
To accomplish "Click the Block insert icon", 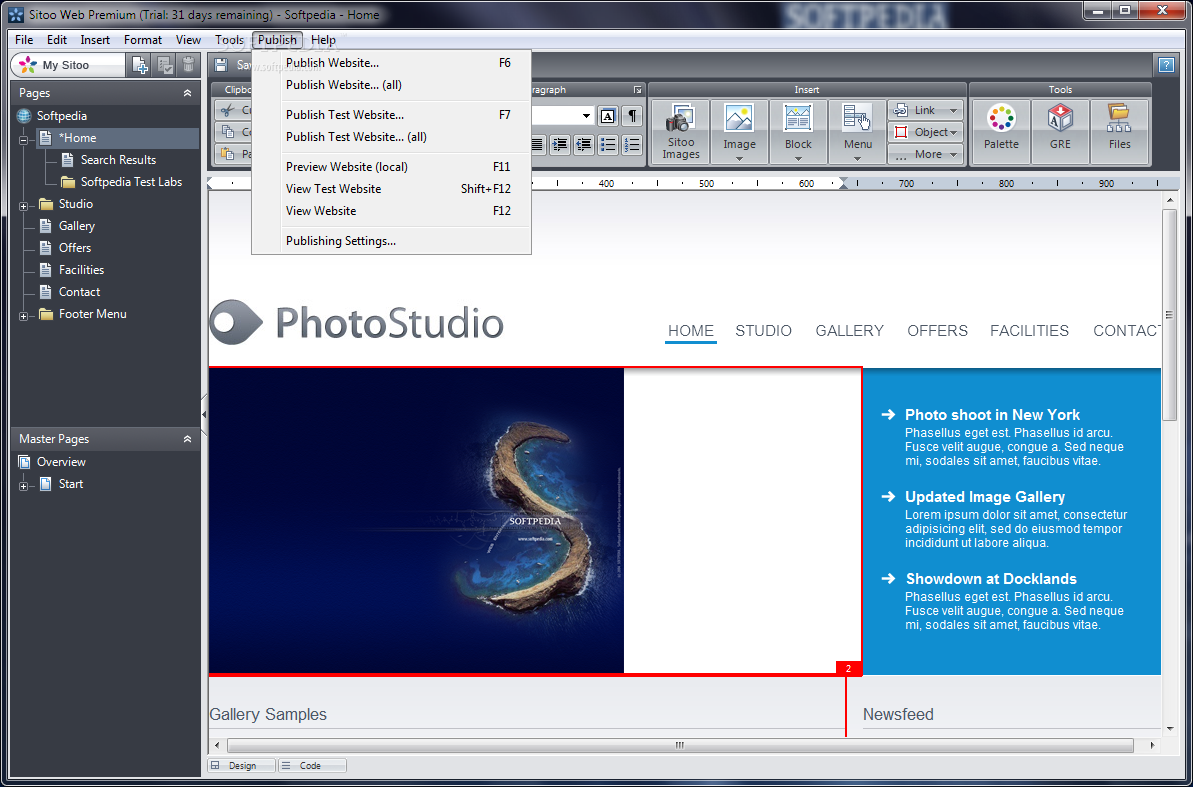I will click(x=798, y=132).
